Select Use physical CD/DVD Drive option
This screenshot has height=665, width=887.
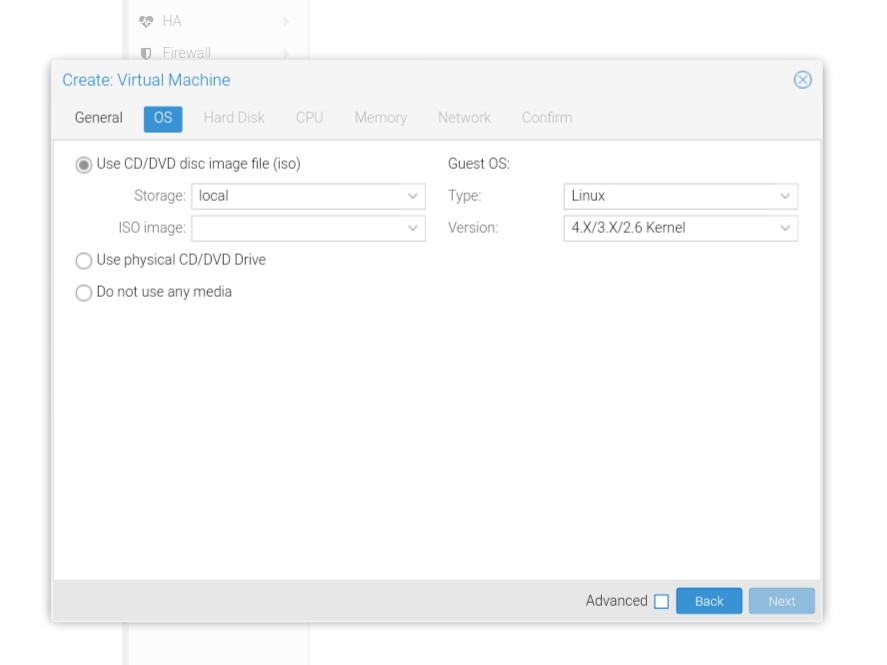[x=84, y=261]
